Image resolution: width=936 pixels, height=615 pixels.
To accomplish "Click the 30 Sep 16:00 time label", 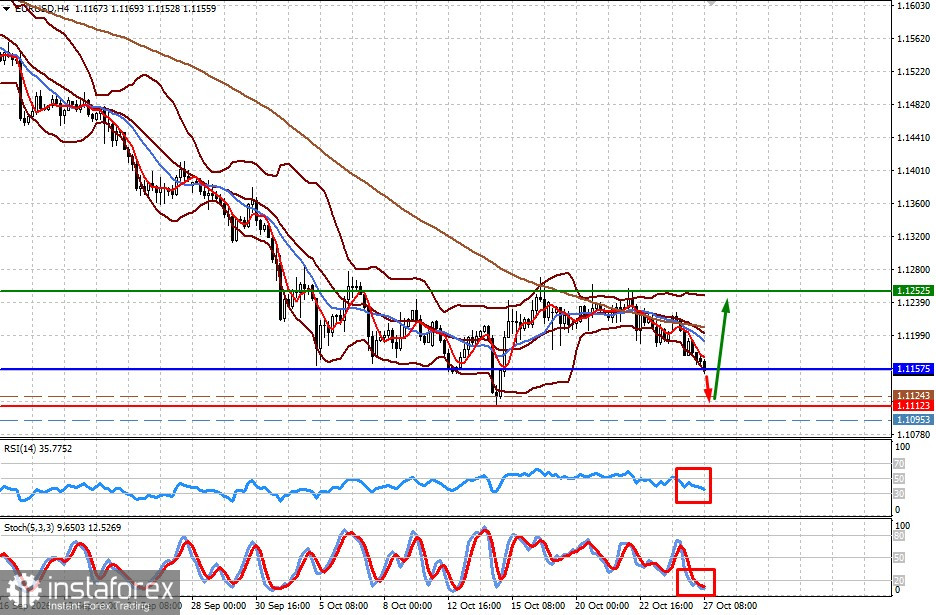I will 283,605.
